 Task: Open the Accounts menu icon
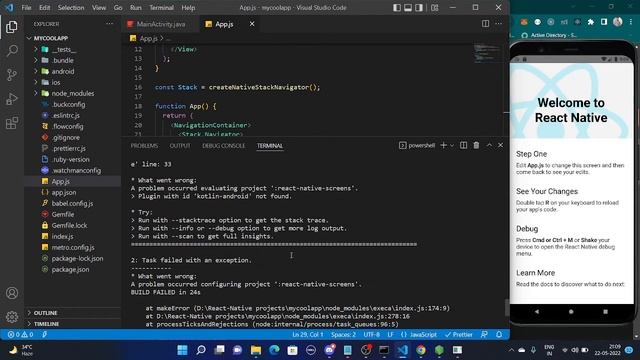[12, 293]
